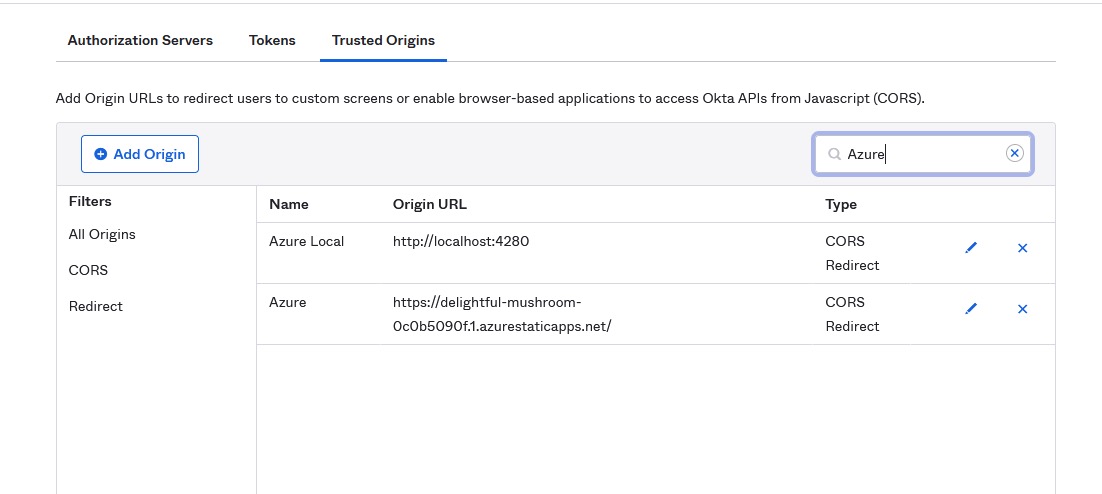The width and height of the screenshot is (1102, 494).
Task: Delete the Azure Local origin entry
Action: (x=1022, y=248)
